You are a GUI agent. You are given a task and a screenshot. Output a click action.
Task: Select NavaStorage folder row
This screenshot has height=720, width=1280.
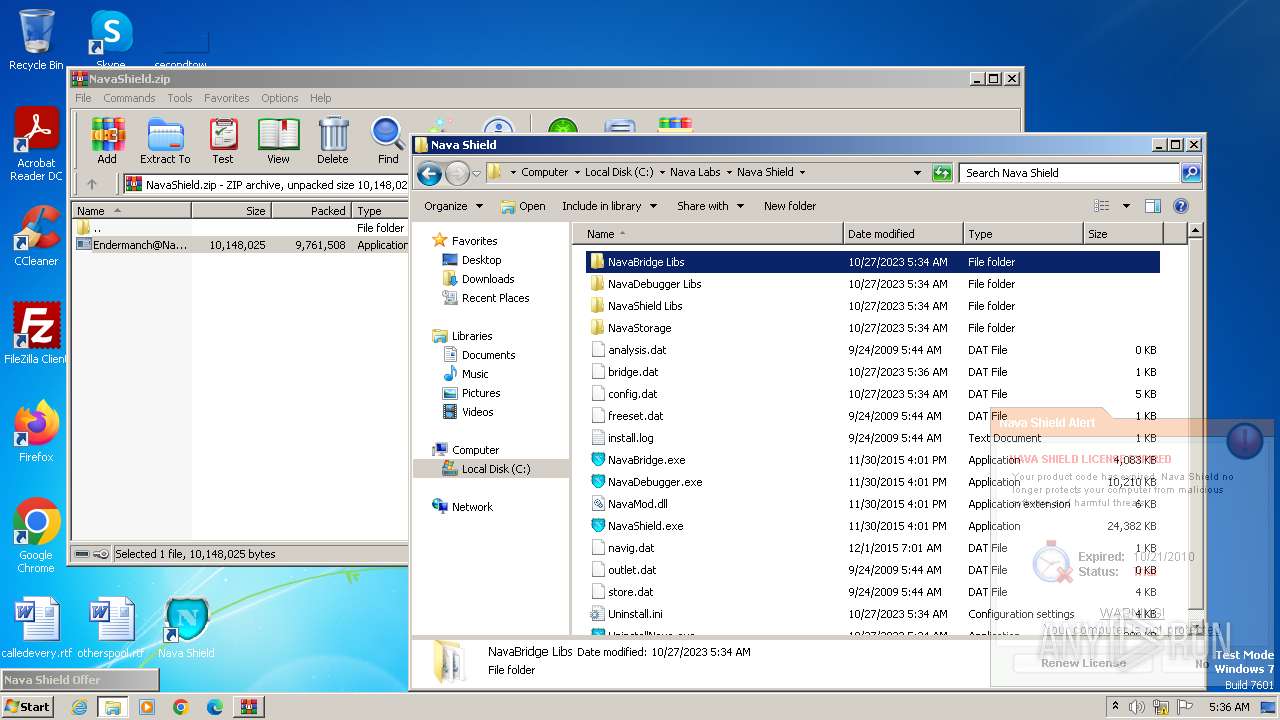872,328
